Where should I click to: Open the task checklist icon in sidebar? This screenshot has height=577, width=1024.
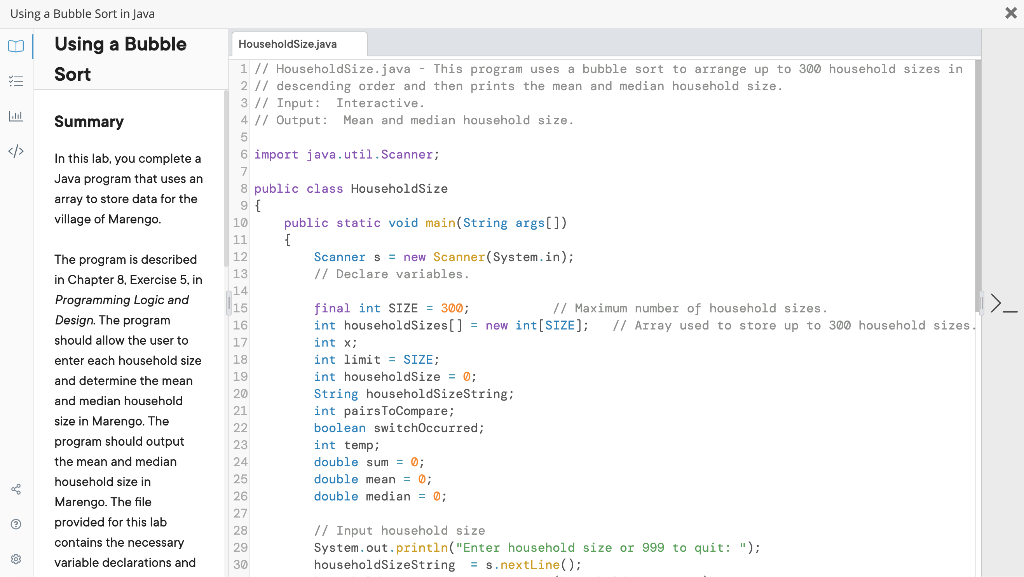click(x=16, y=83)
